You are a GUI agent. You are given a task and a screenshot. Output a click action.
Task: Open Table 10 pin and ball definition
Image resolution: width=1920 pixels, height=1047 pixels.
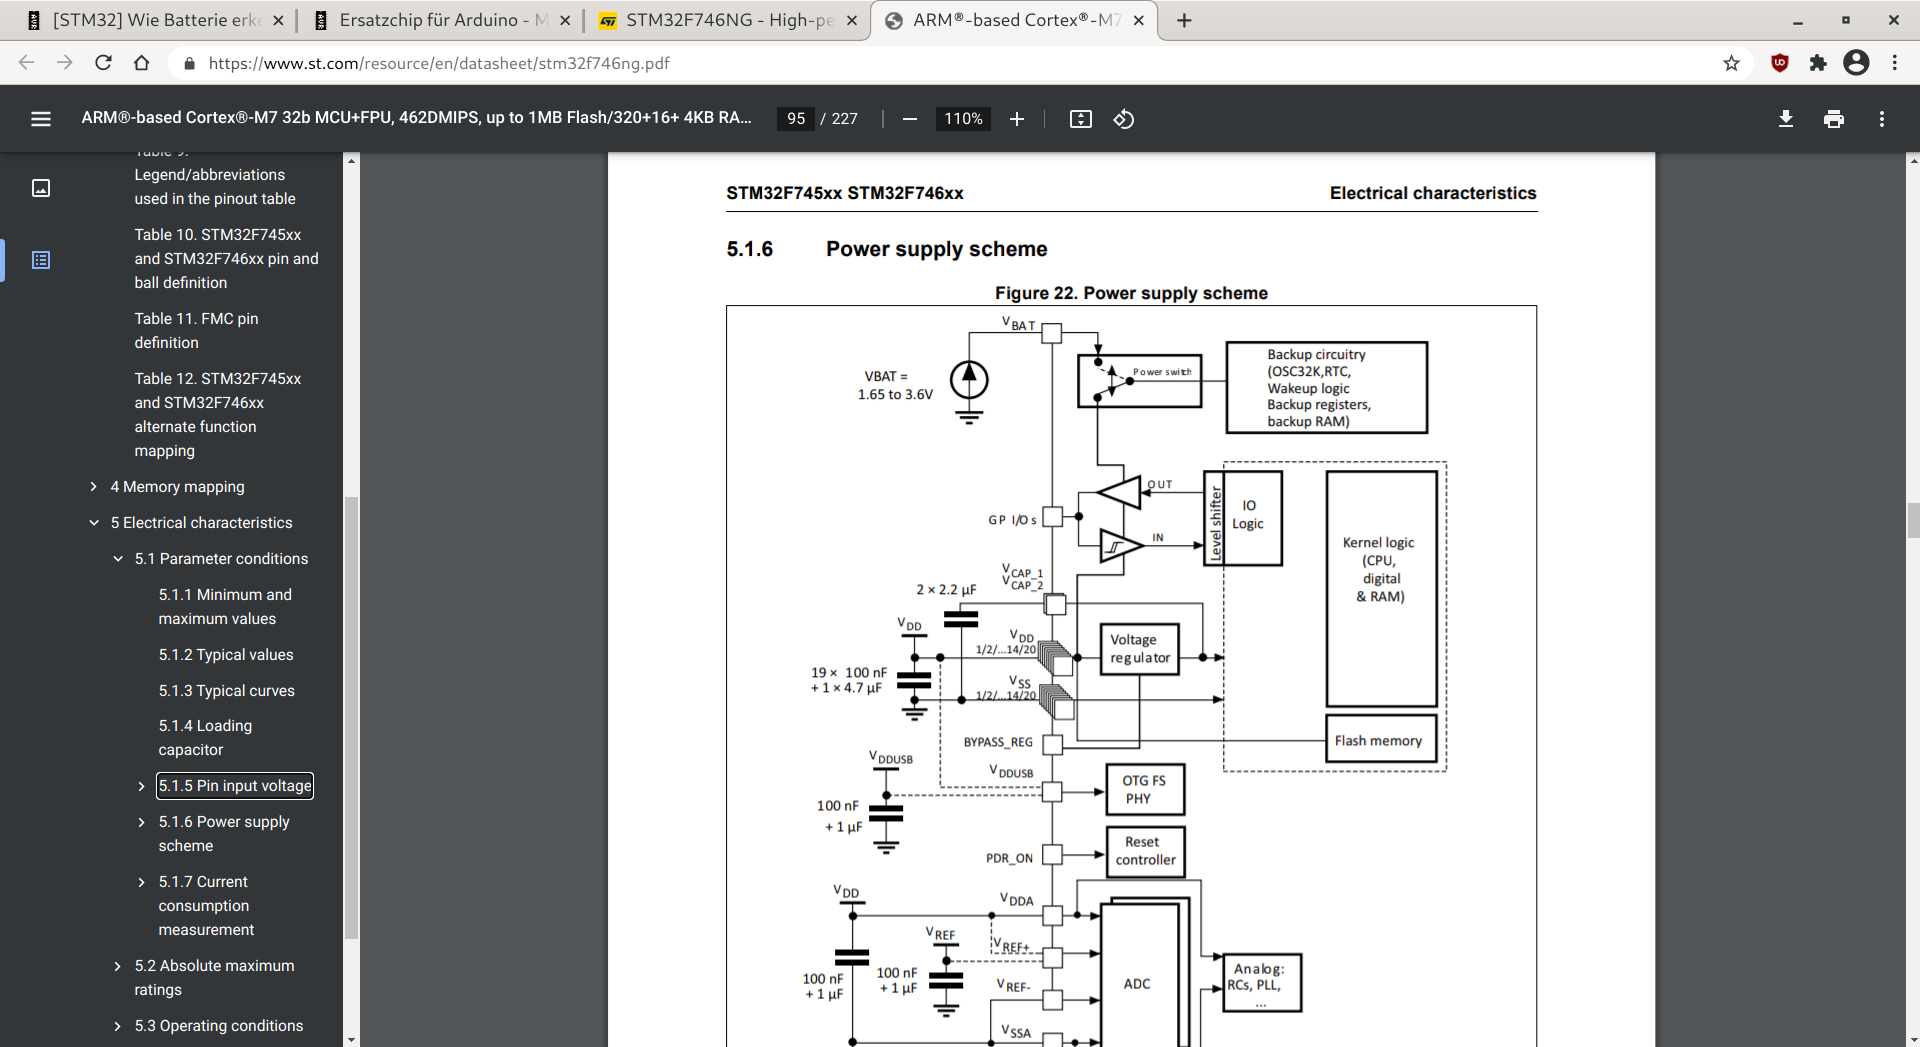(x=227, y=259)
